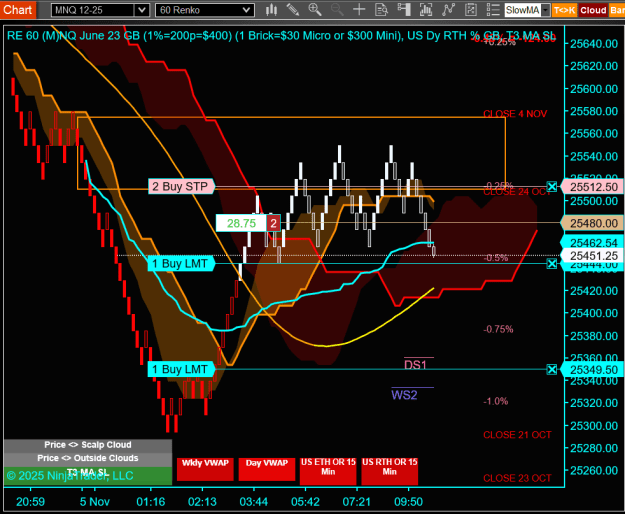This screenshot has height=514, width=625.
Task: Click the 25480.00 entry price marker
Action: click(x=593, y=223)
